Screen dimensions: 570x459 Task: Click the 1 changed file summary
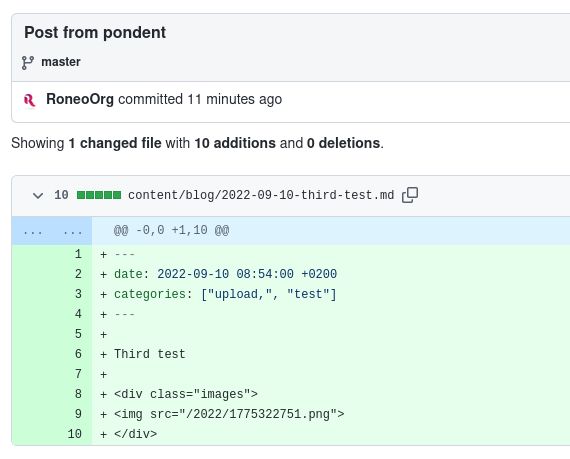115,143
